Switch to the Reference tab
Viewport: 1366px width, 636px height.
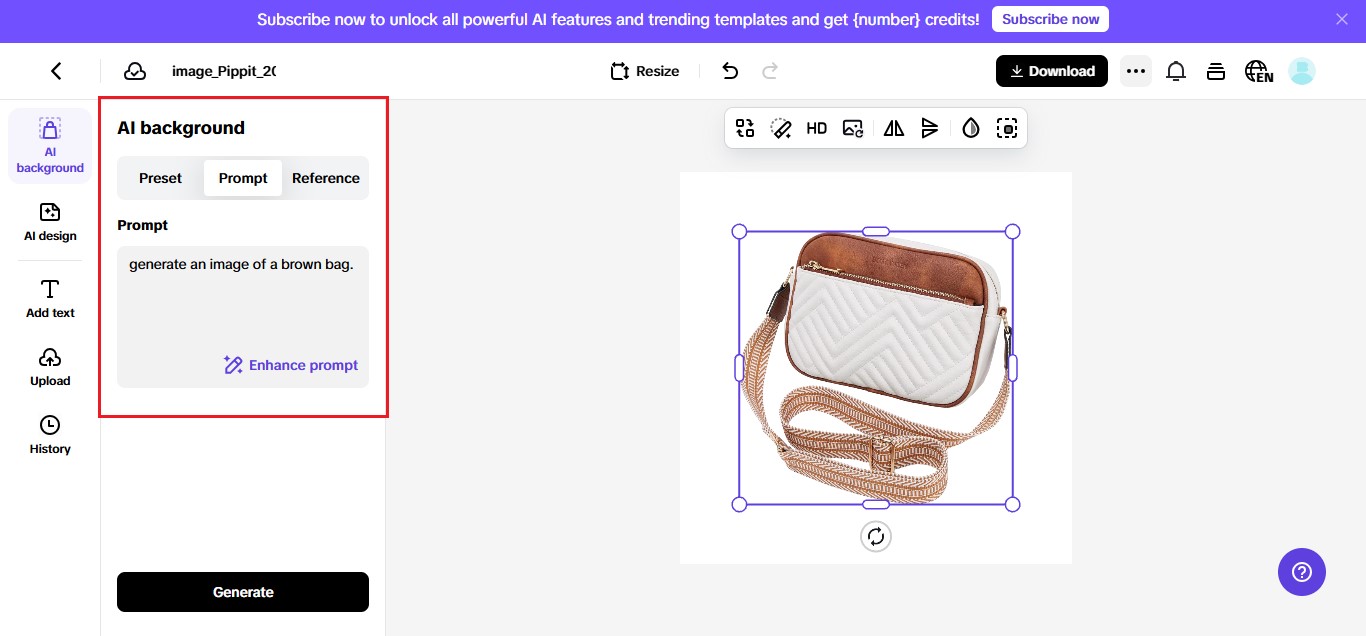pyautogui.click(x=325, y=177)
